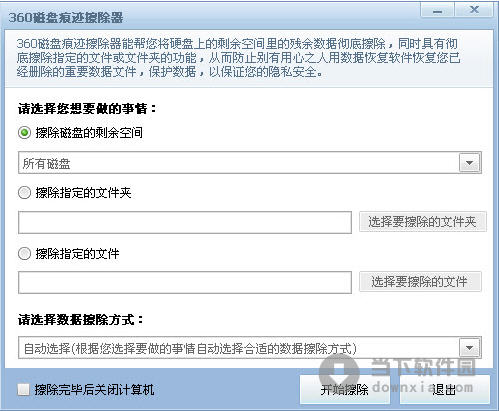Pick the 擦除指定的文件 radio option

point(24,254)
